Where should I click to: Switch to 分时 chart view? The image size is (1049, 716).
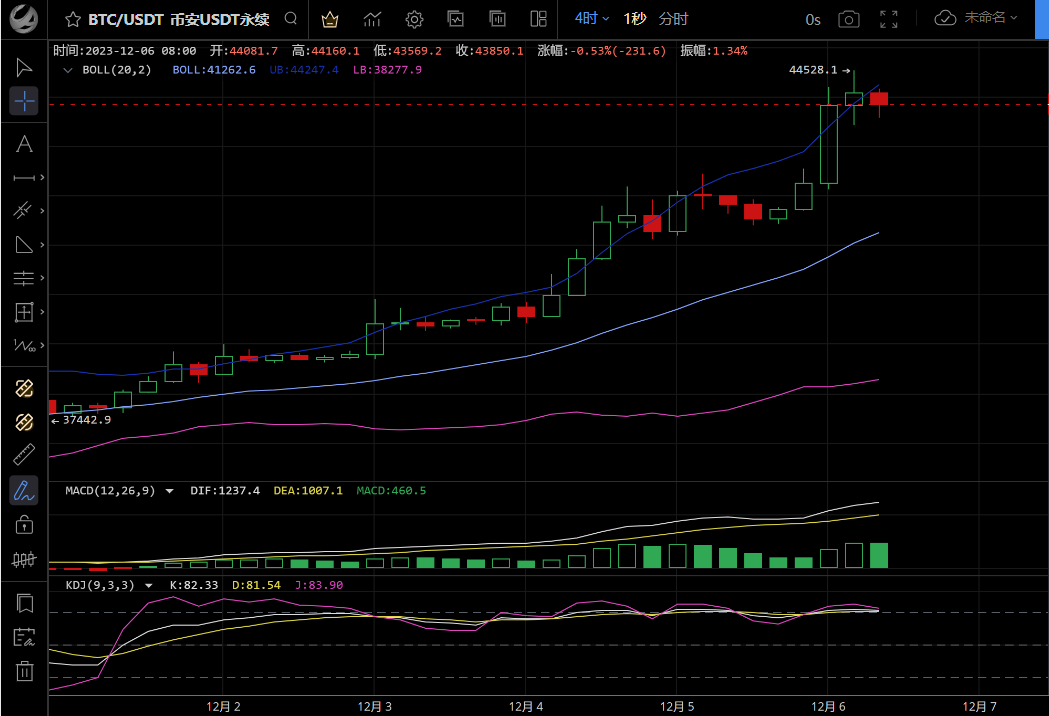click(673, 19)
